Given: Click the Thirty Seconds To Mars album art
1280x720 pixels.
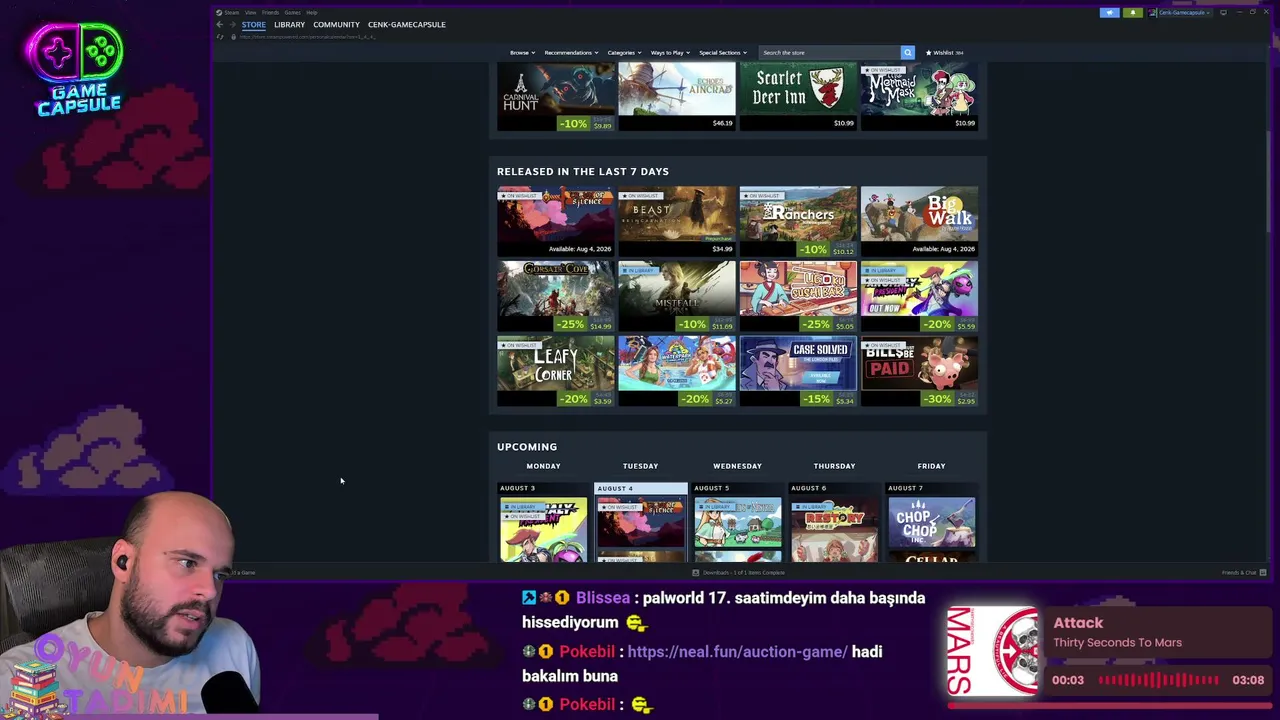Looking at the screenshot, I should [x=992, y=651].
